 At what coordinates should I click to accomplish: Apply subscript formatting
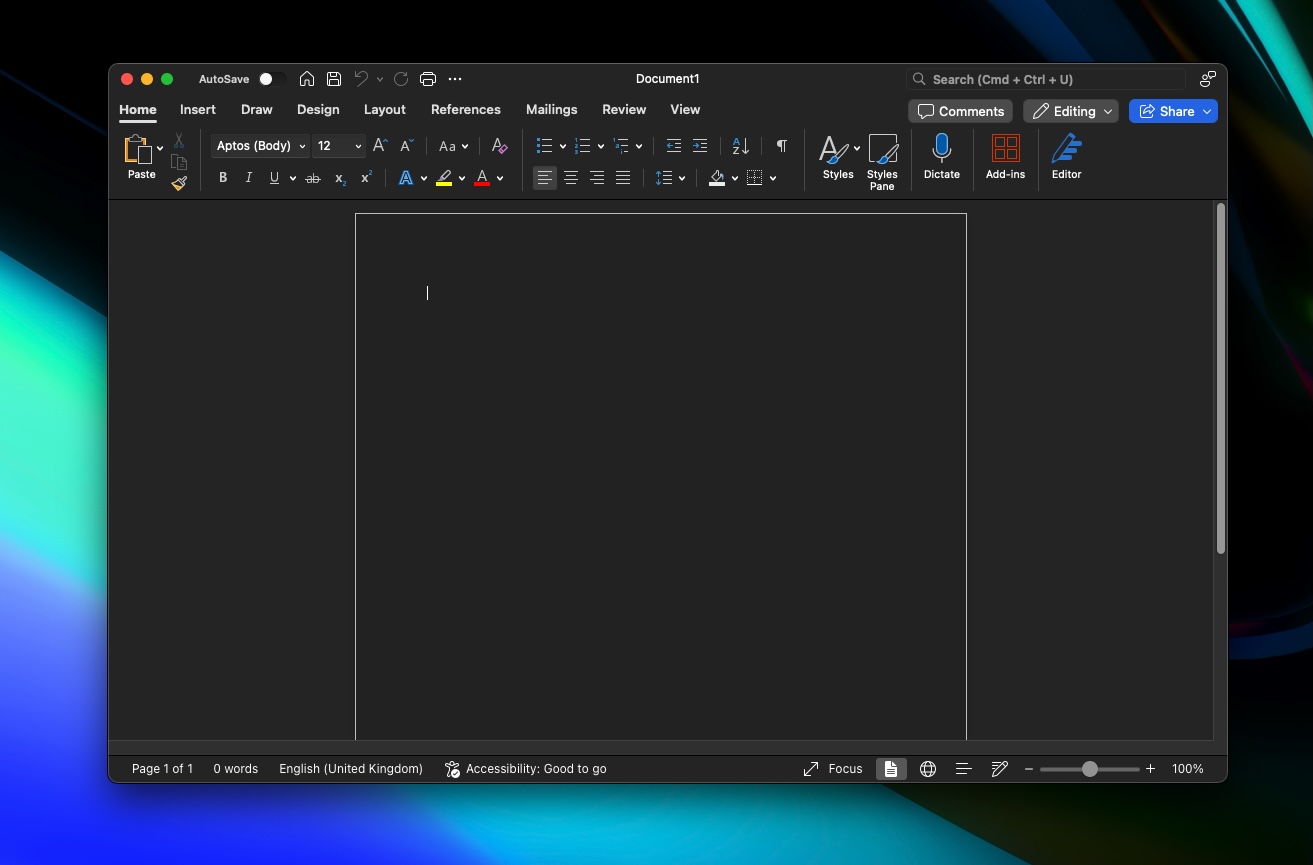tap(338, 177)
